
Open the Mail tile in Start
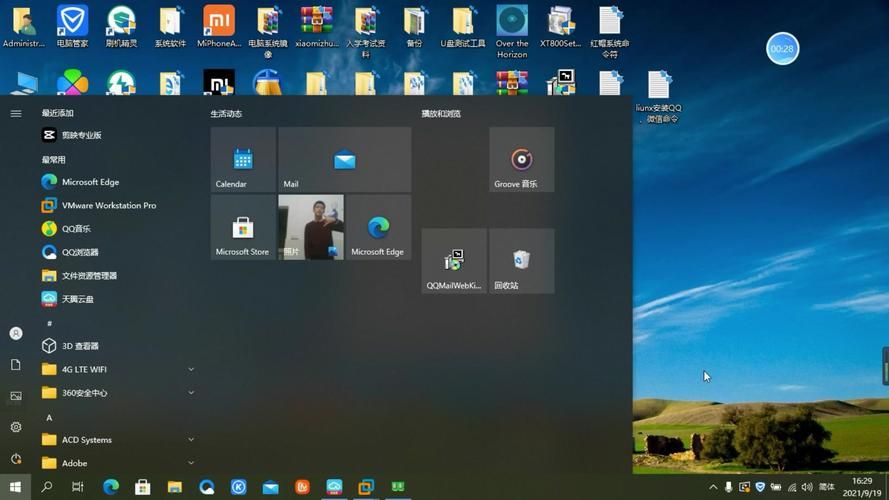coord(344,160)
